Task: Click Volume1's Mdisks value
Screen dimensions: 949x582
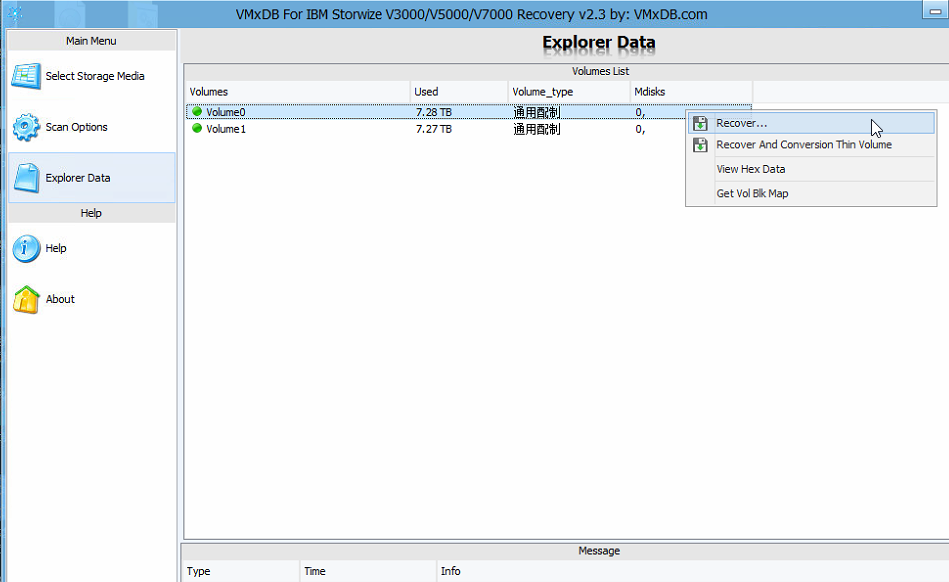Action: pos(640,129)
